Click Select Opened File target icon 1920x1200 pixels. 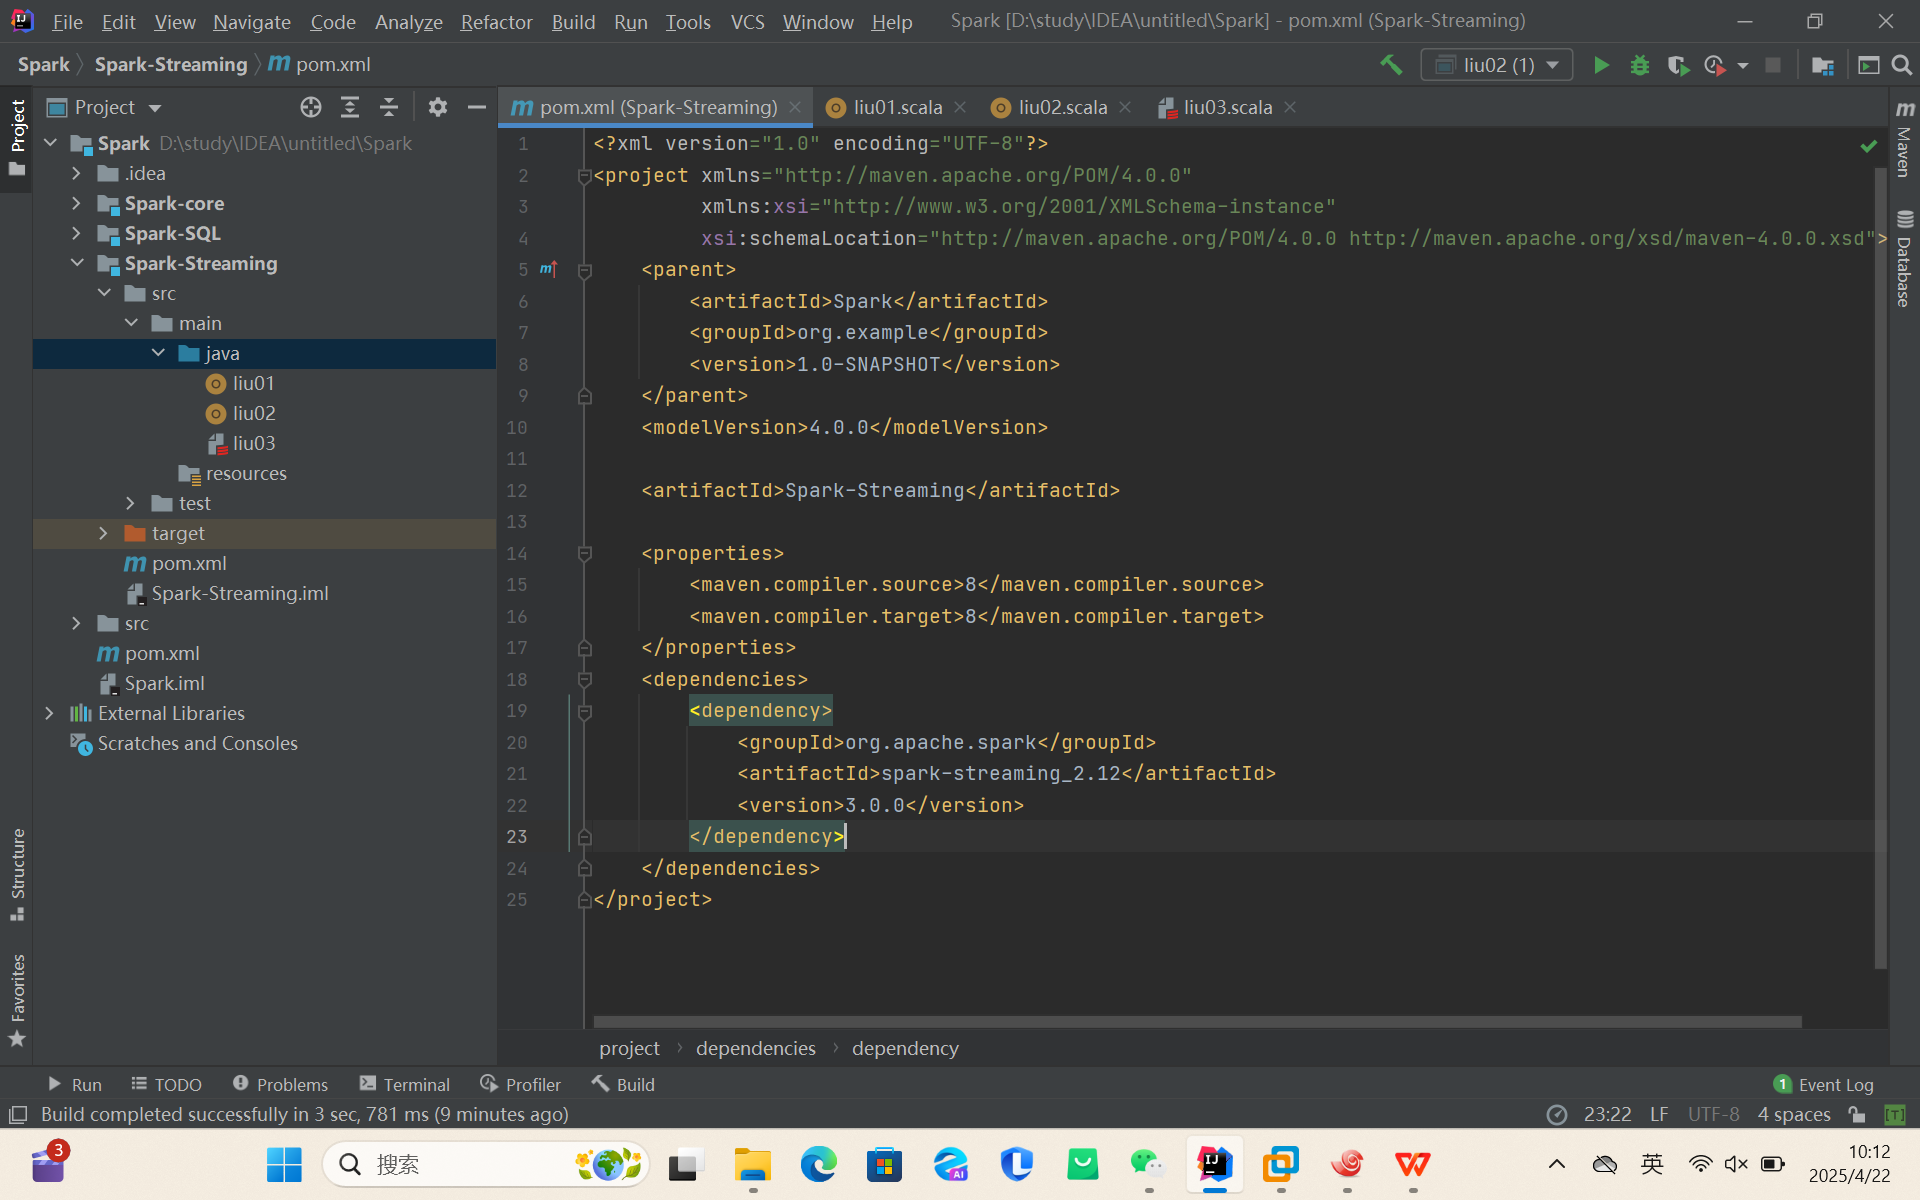[311, 107]
